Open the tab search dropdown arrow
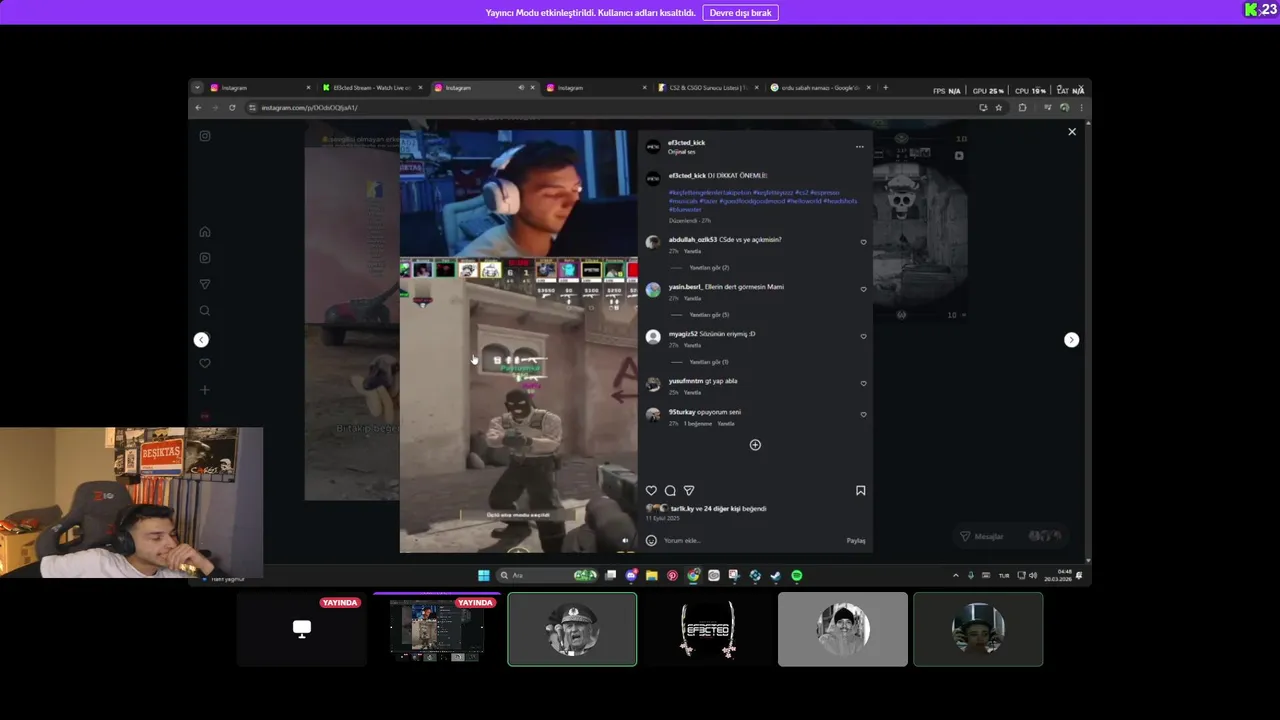This screenshot has height=720, width=1280. (197, 88)
